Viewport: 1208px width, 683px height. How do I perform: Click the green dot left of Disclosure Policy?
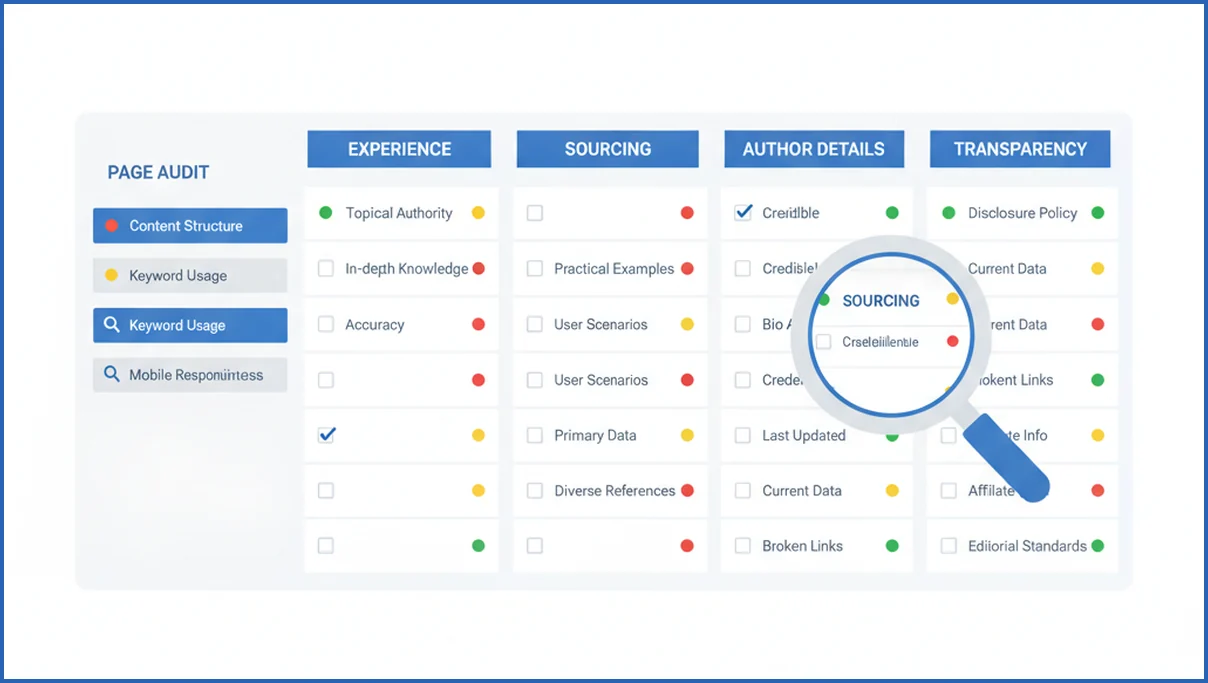pyautogui.click(x=948, y=213)
